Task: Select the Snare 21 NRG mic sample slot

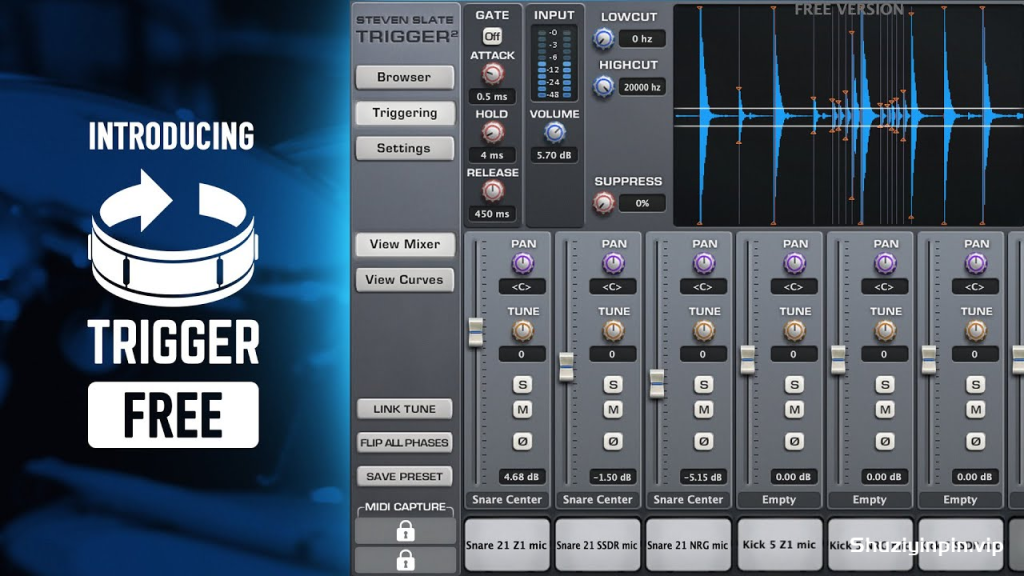Action: tap(688, 545)
